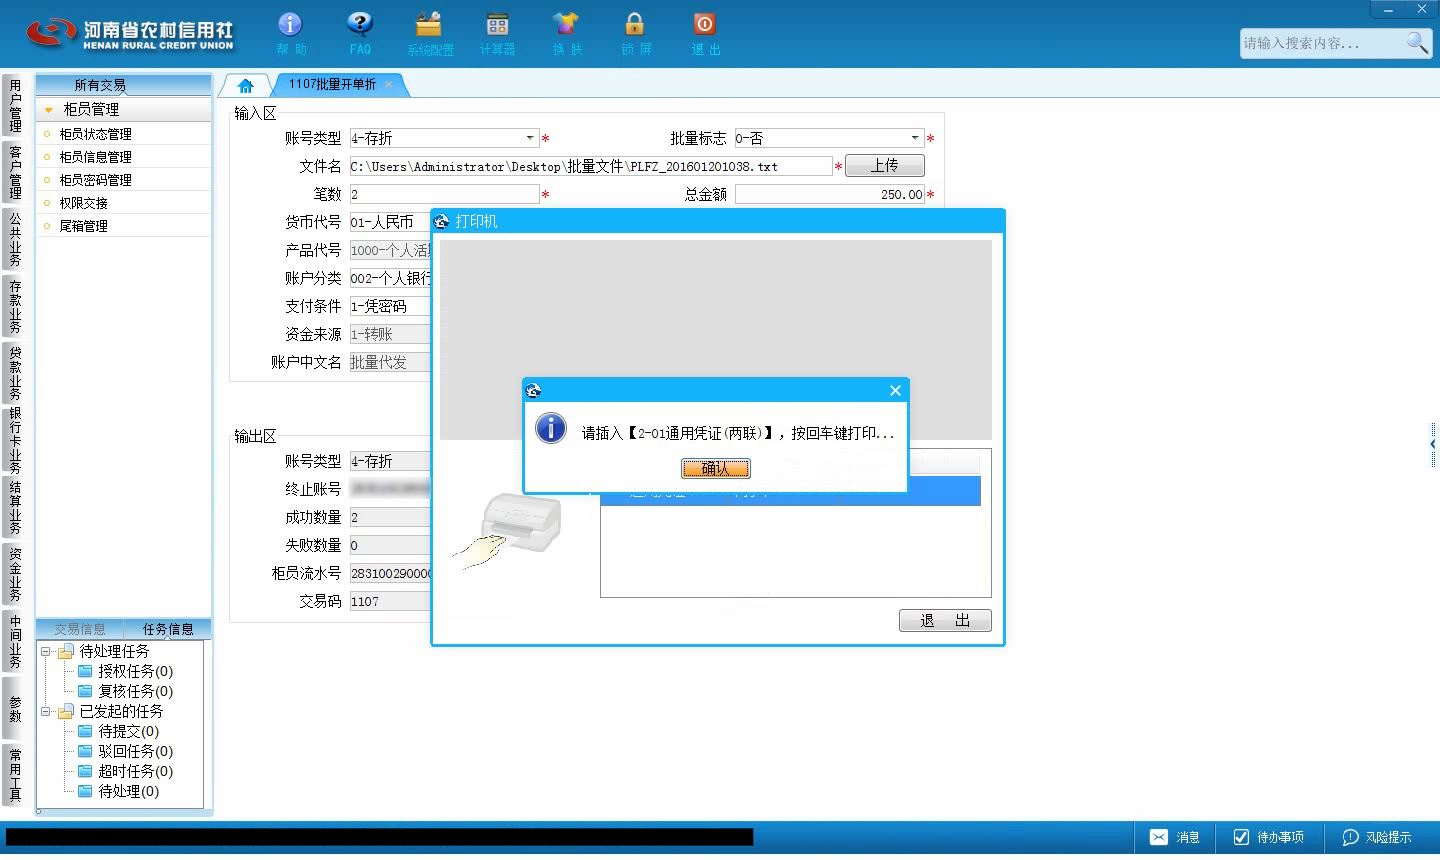Switch to 交易信息 tab
1440x860 pixels.
tap(80, 629)
